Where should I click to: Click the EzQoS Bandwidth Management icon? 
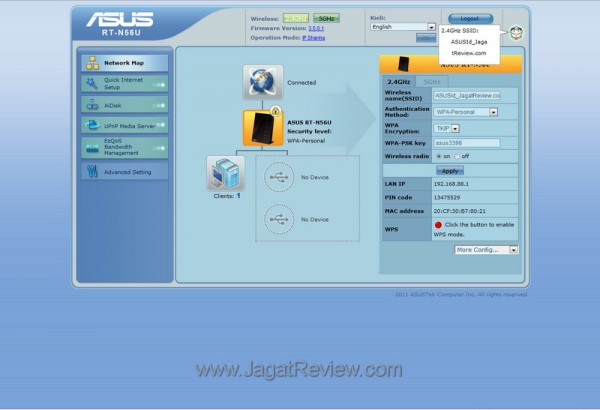[93, 149]
